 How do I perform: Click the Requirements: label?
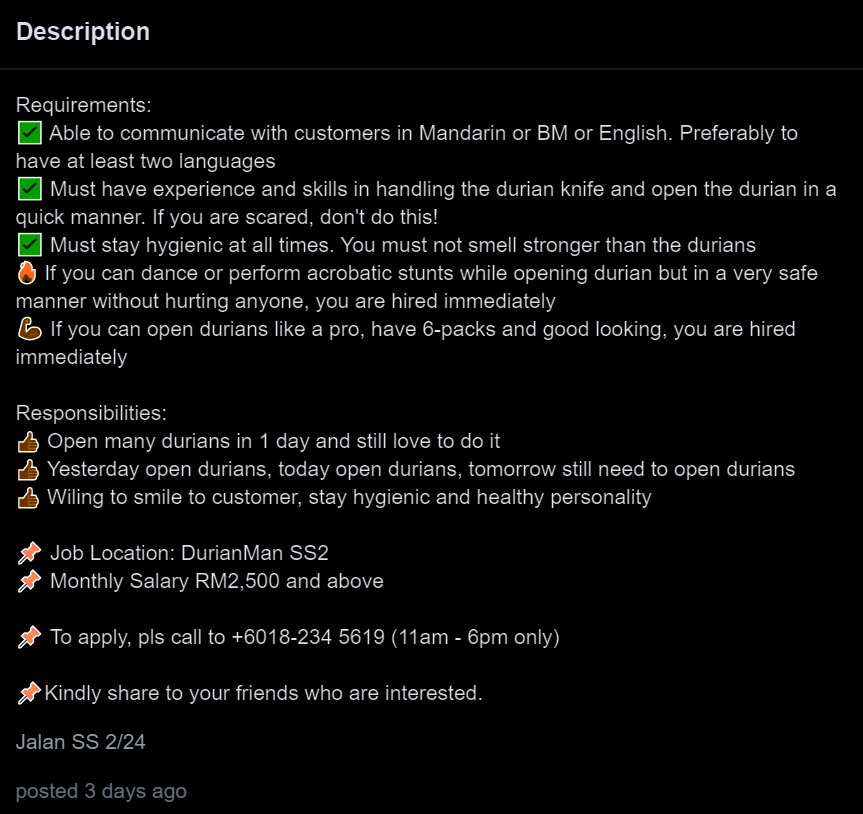tap(84, 105)
